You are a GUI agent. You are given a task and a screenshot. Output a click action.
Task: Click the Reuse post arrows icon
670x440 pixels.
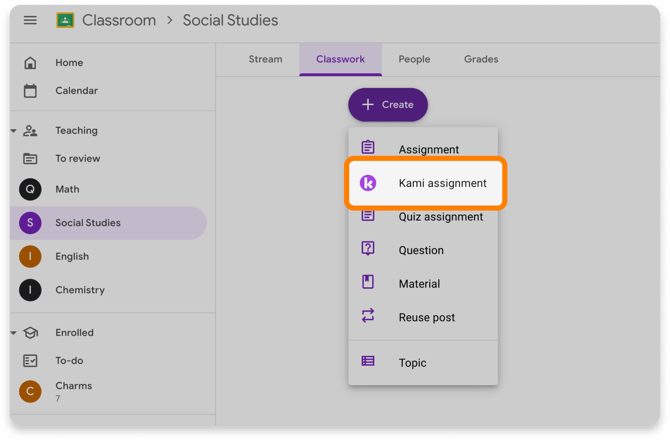(x=368, y=316)
